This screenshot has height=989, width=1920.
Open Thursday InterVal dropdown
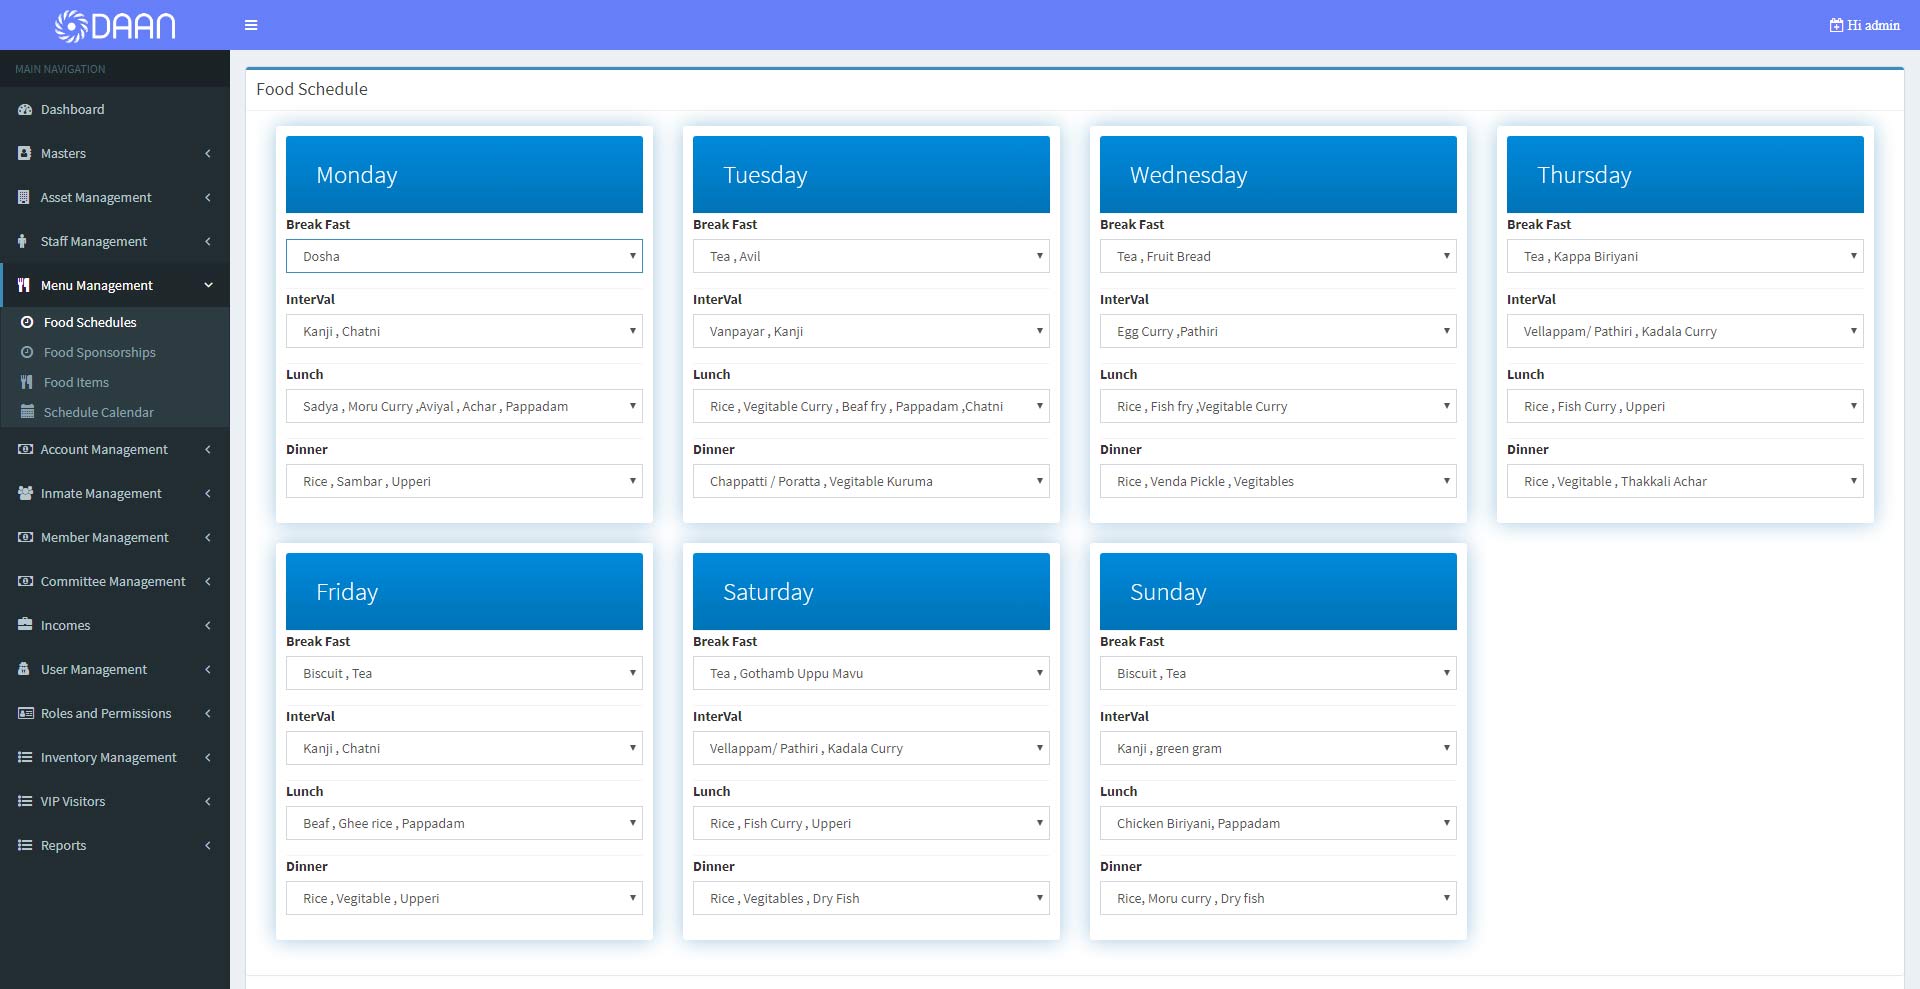point(1685,331)
